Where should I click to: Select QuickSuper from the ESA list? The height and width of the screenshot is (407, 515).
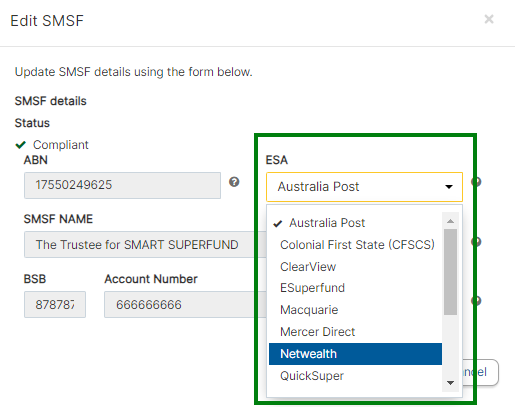click(355, 376)
